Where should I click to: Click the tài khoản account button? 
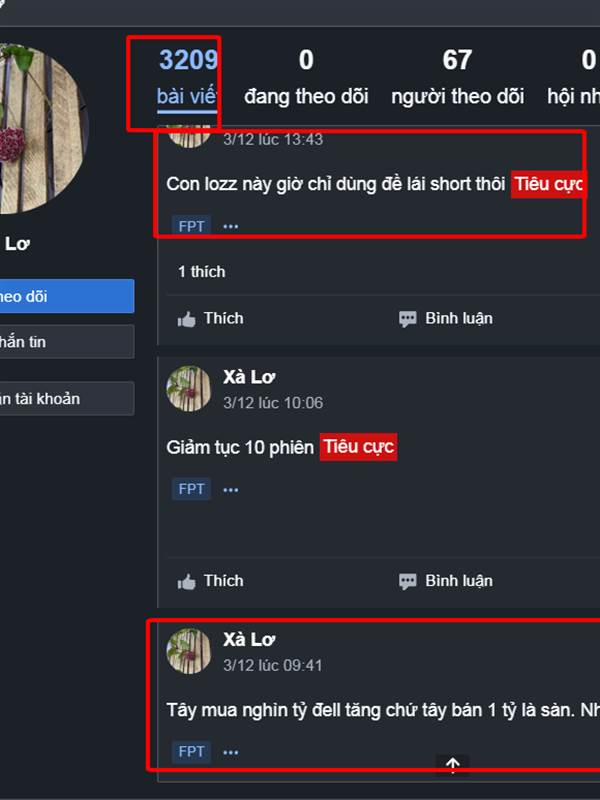point(66,398)
